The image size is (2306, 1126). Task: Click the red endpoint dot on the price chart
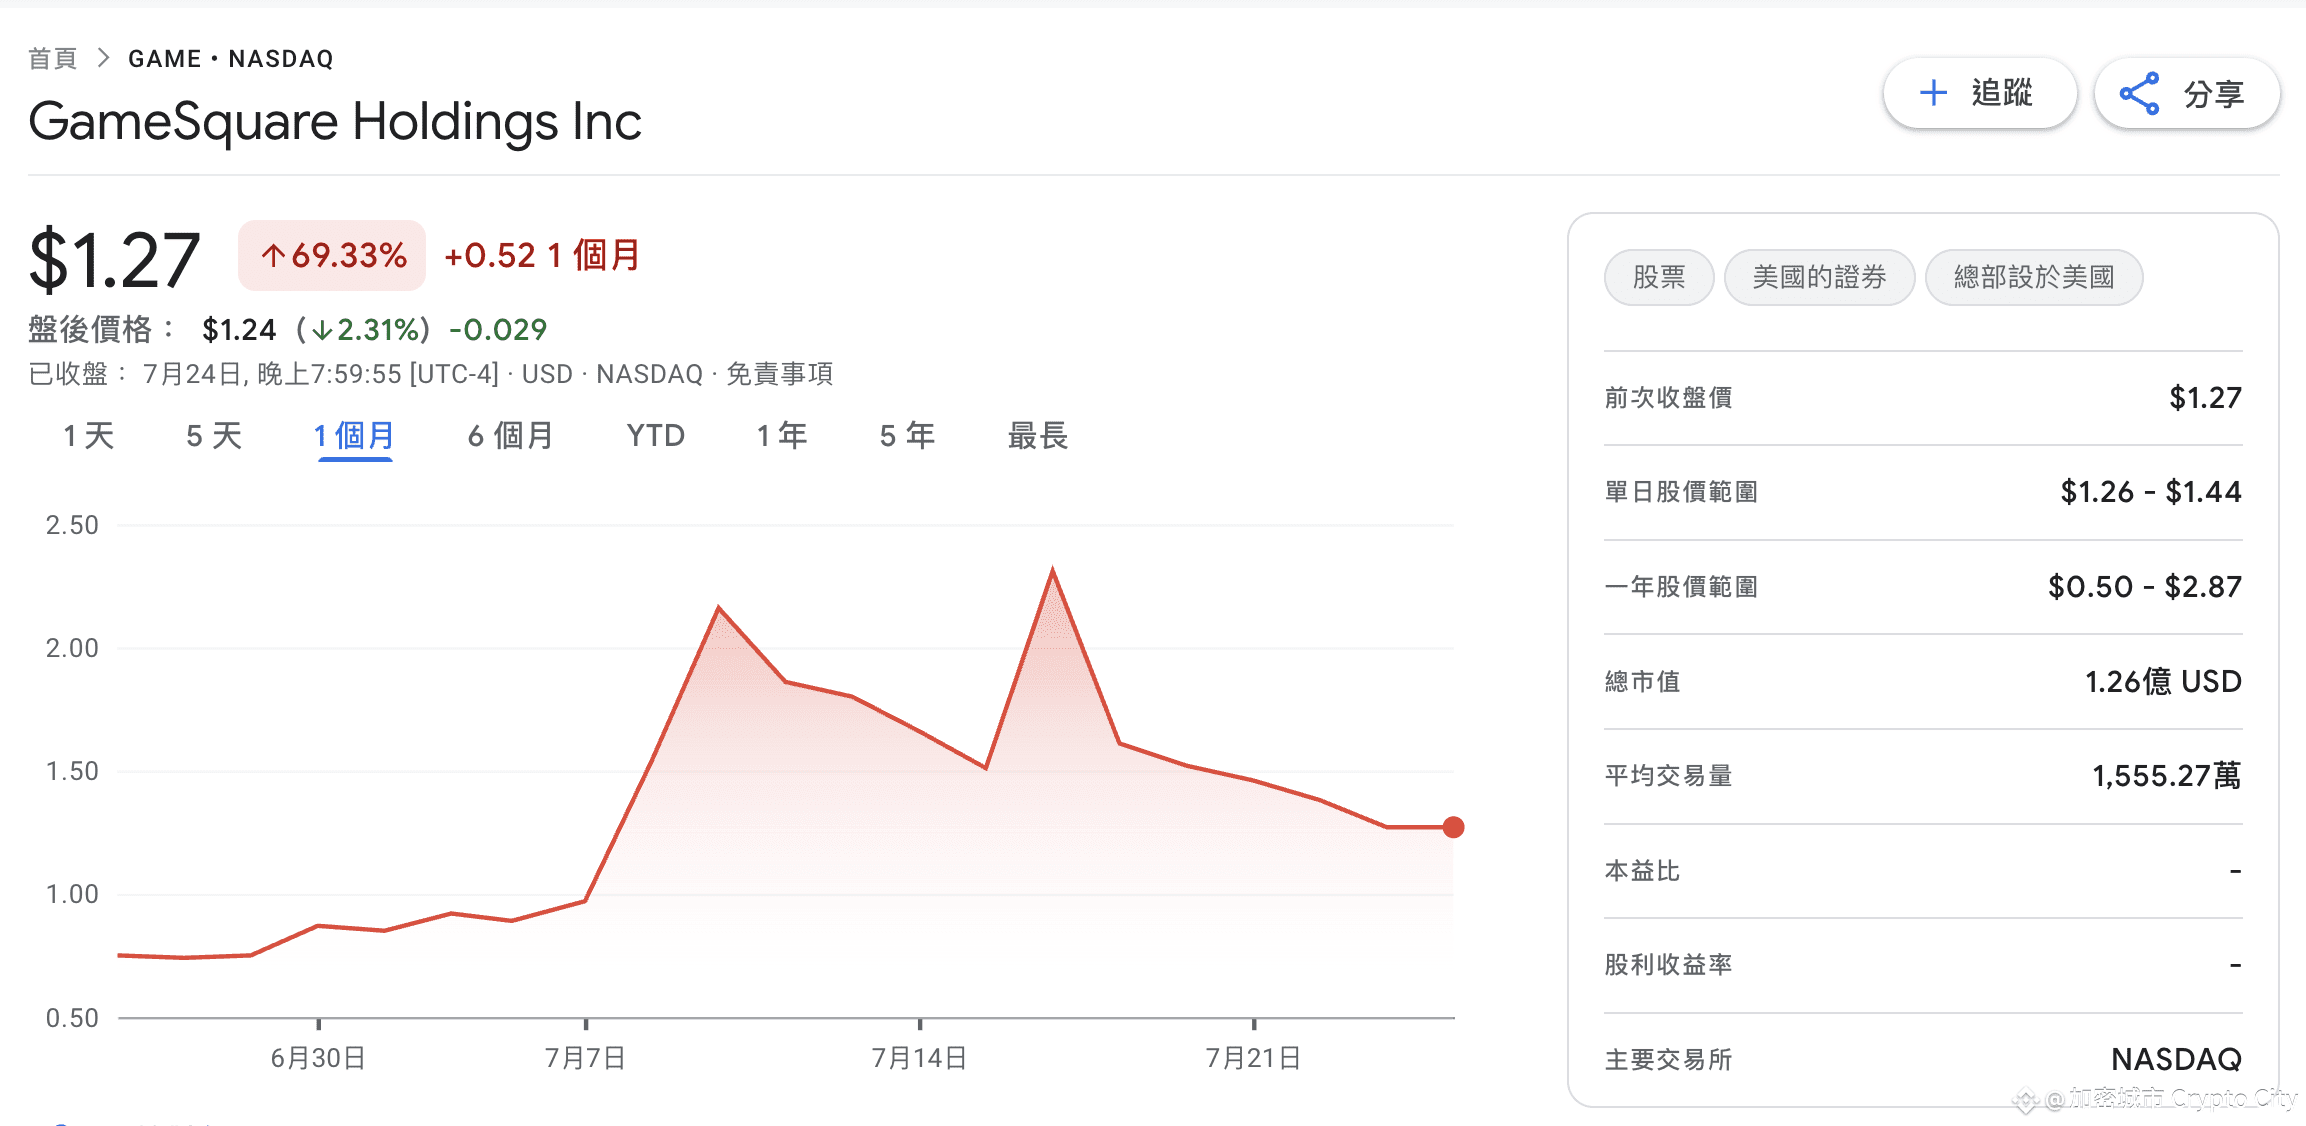1453,827
